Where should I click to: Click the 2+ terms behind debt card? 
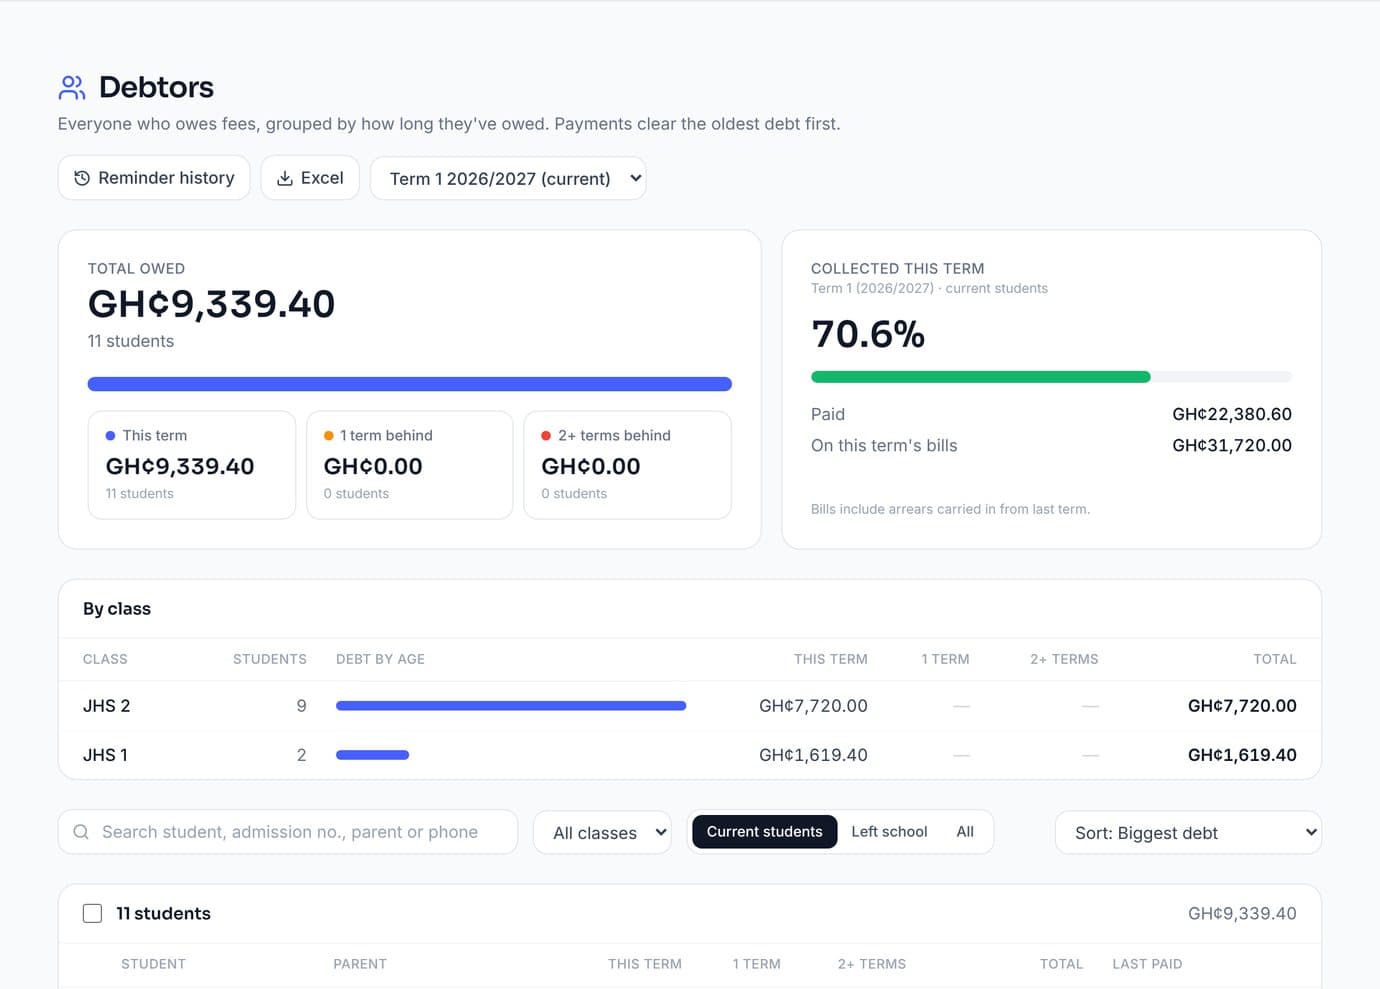click(x=628, y=465)
